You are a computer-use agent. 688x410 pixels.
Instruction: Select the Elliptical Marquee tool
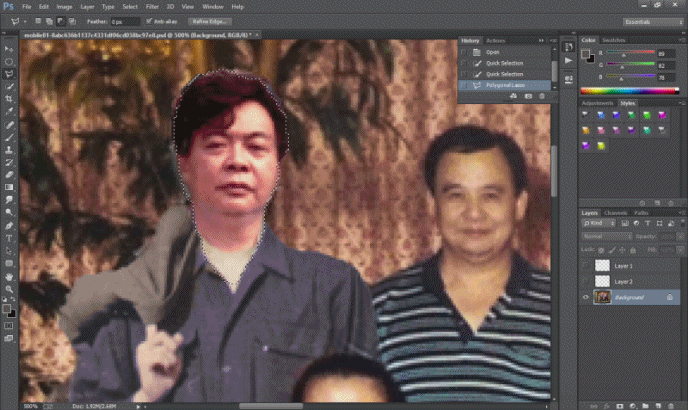pyautogui.click(x=9, y=61)
